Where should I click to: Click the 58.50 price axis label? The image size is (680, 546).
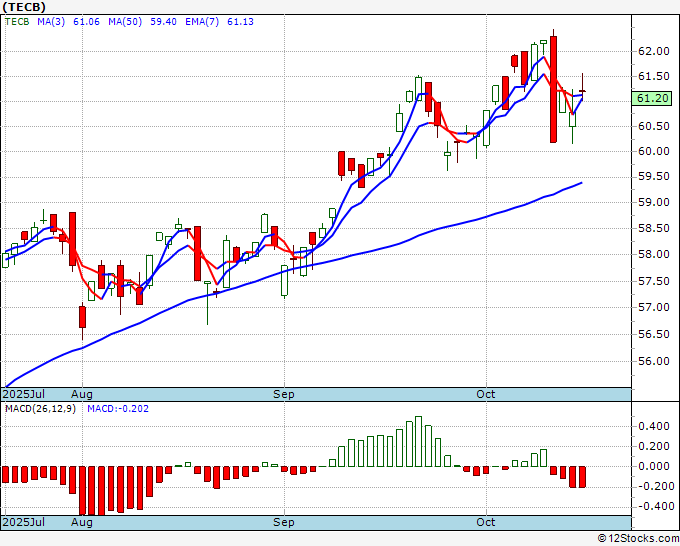(654, 228)
